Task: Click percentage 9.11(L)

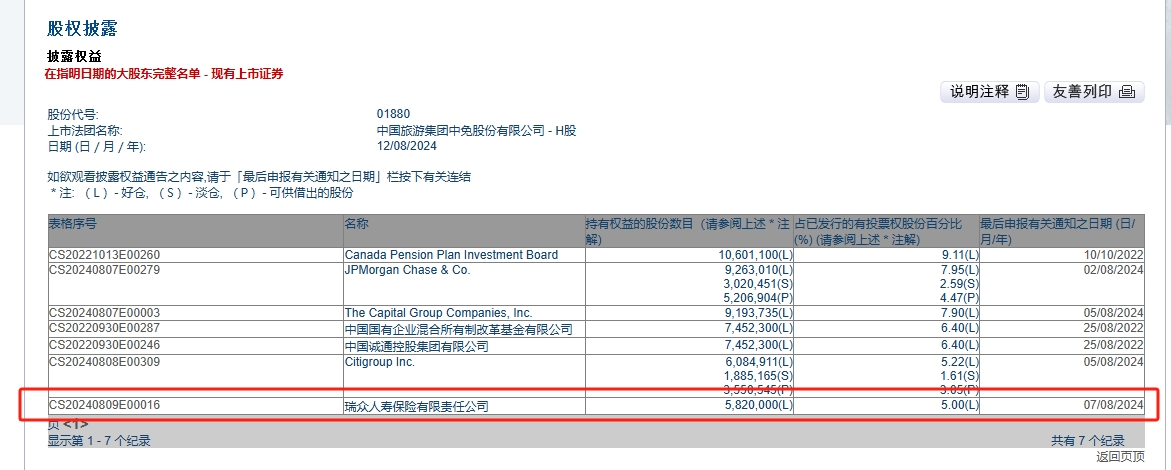Action: [x=960, y=255]
